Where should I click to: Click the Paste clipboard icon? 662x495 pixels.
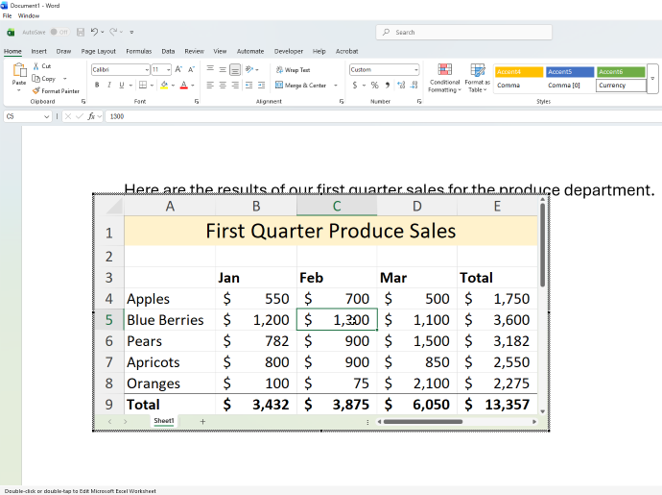(19, 70)
